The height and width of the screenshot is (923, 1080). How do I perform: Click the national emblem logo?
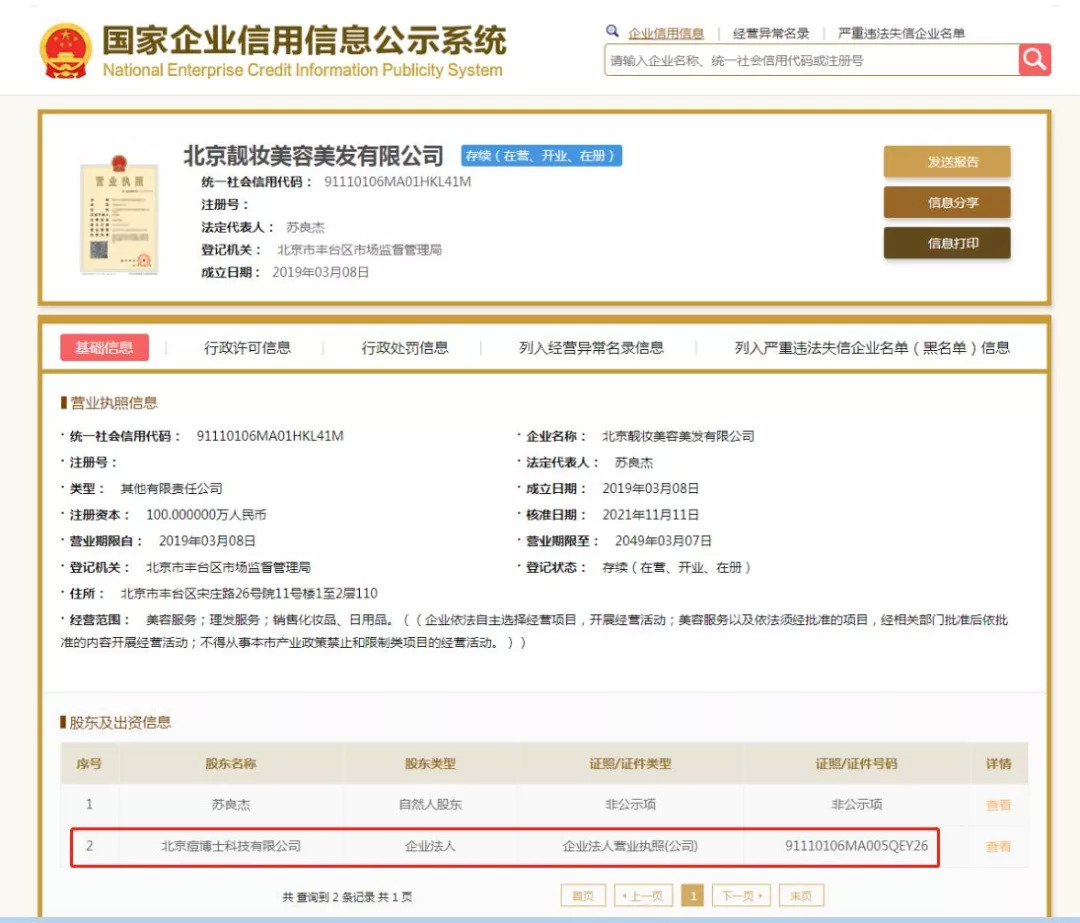pyautogui.click(x=65, y=50)
